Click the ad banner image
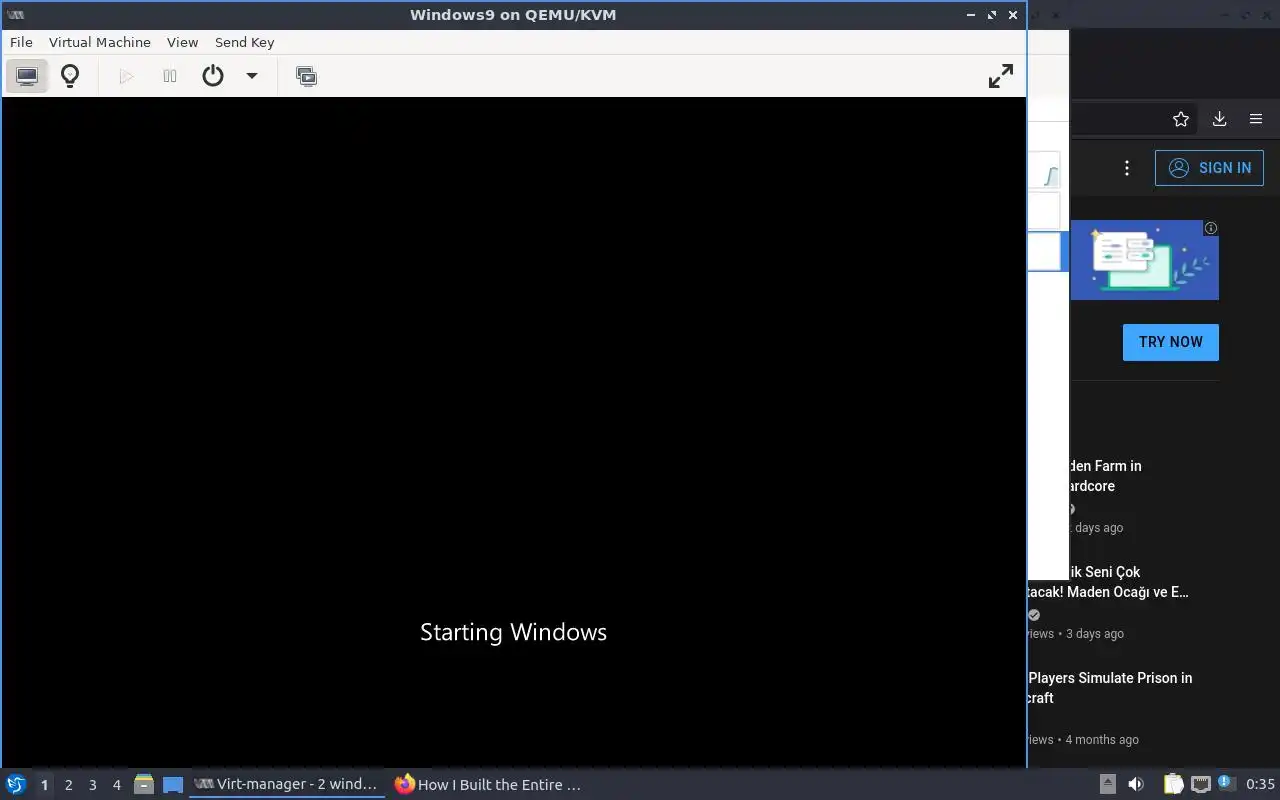The height and width of the screenshot is (800, 1280). click(1144, 260)
